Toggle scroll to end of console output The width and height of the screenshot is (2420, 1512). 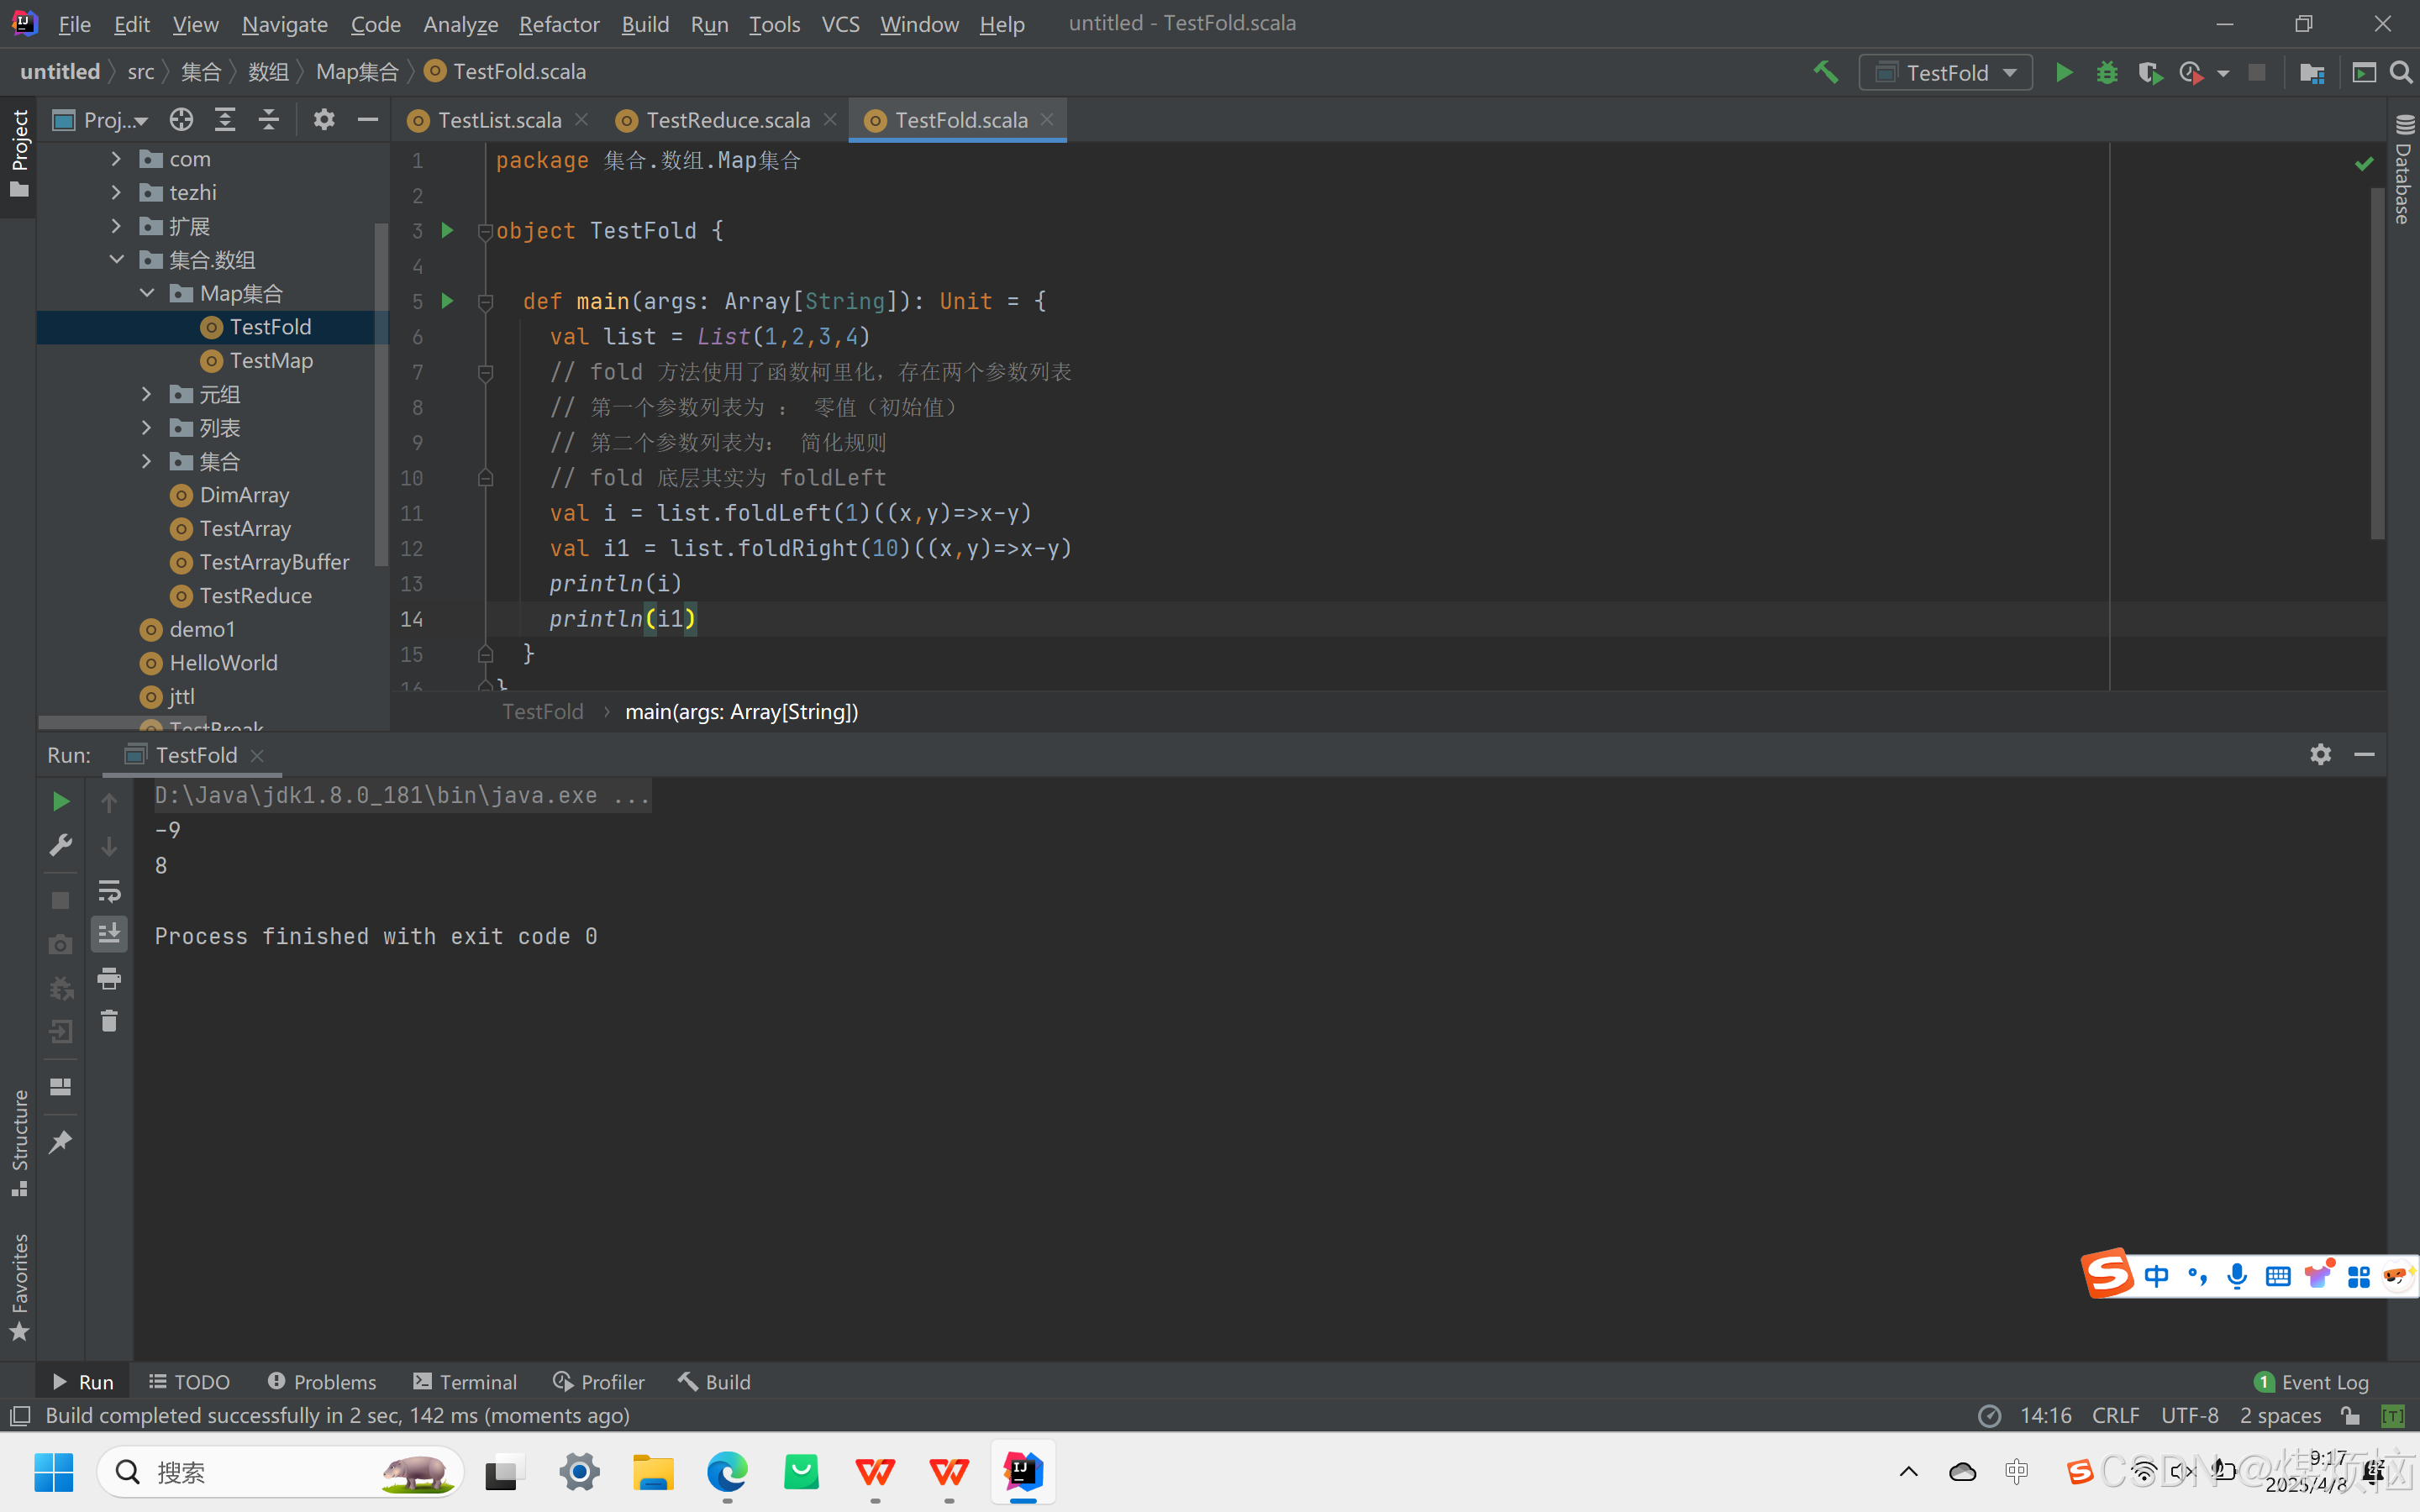pos(109,934)
